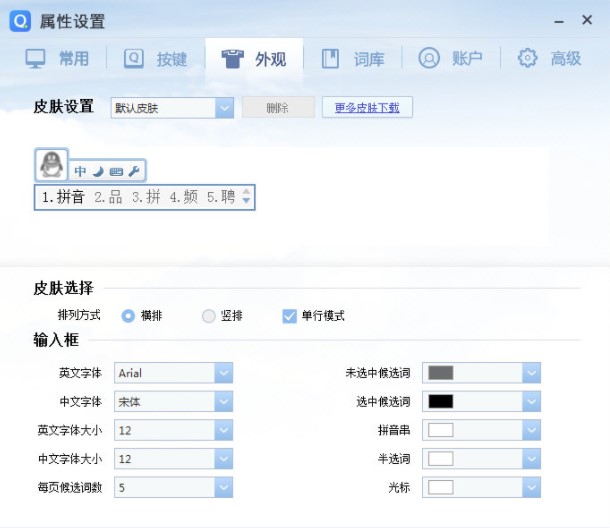Open the 半选词 color dropdown arrow
This screenshot has width=610, height=528.
pos(531,458)
